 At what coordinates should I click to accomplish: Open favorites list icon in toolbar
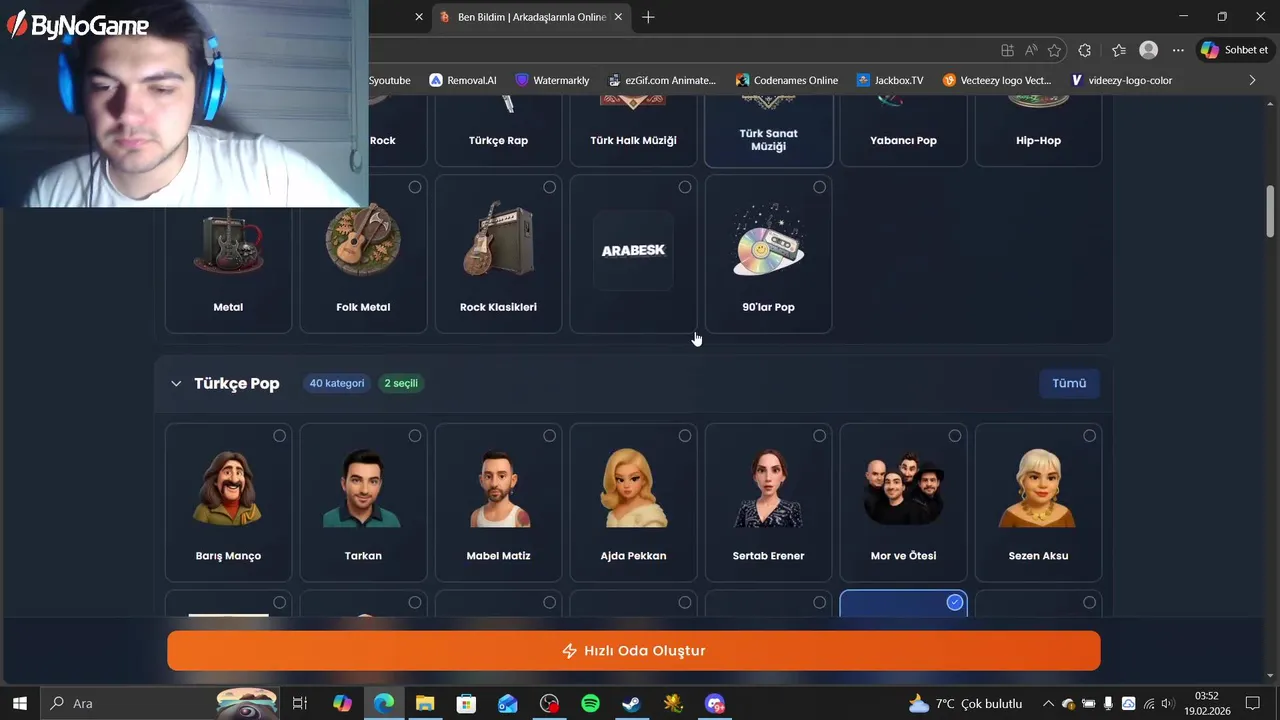coord(1118,50)
